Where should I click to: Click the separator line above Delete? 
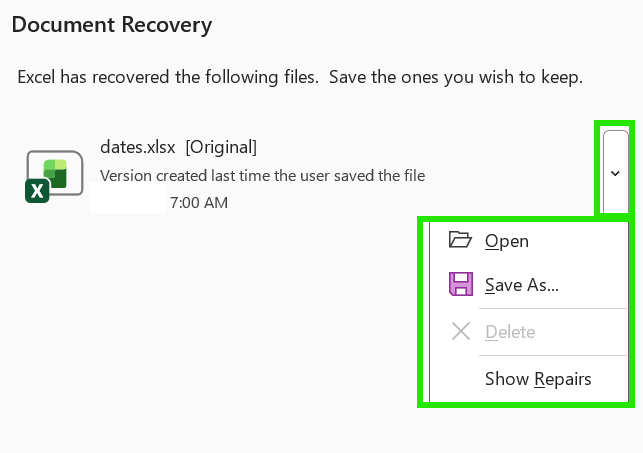553,309
